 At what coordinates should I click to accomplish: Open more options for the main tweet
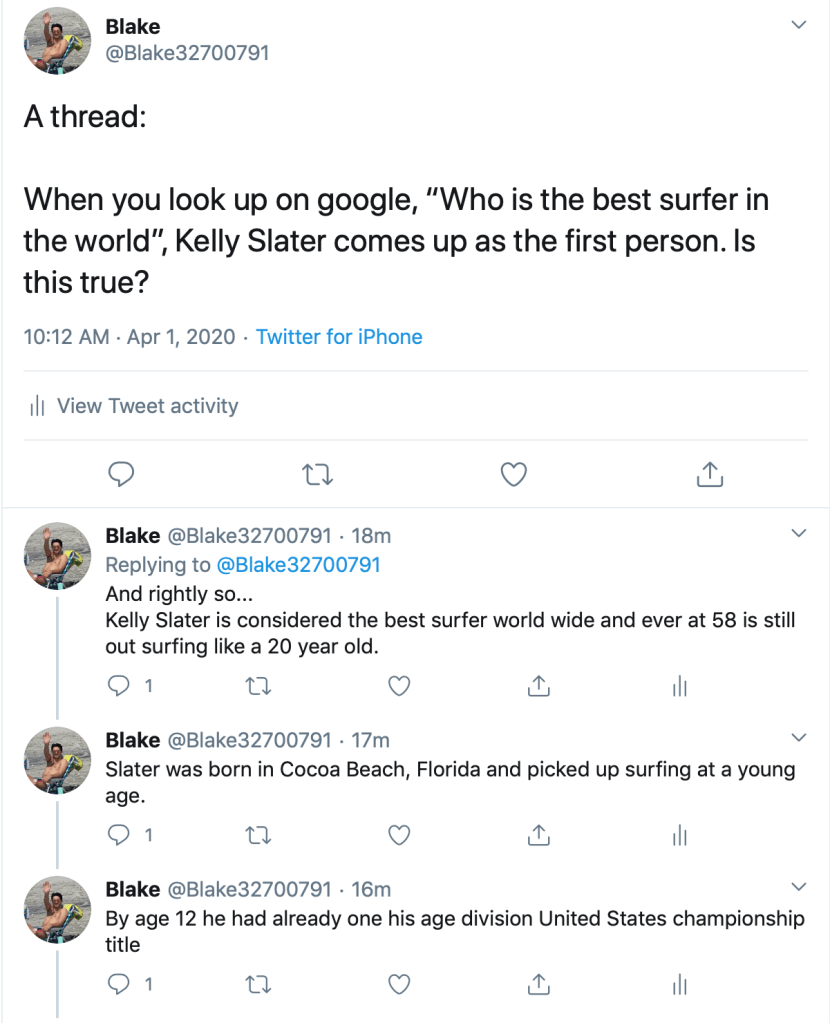click(x=798, y=25)
